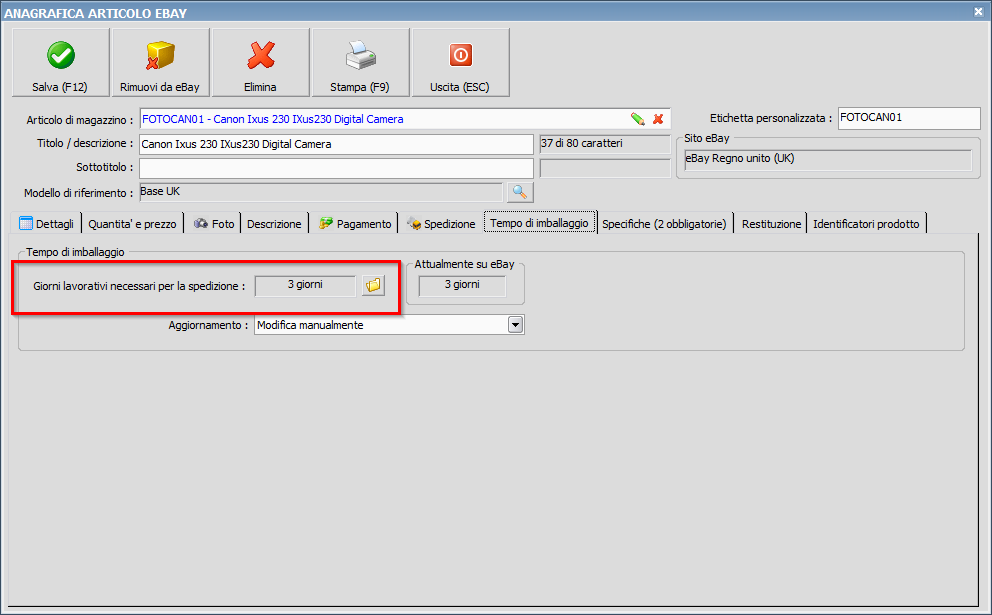Switch to the Foto tab
Image resolution: width=992 pixels, height=615 pixels.
[214, 223]
